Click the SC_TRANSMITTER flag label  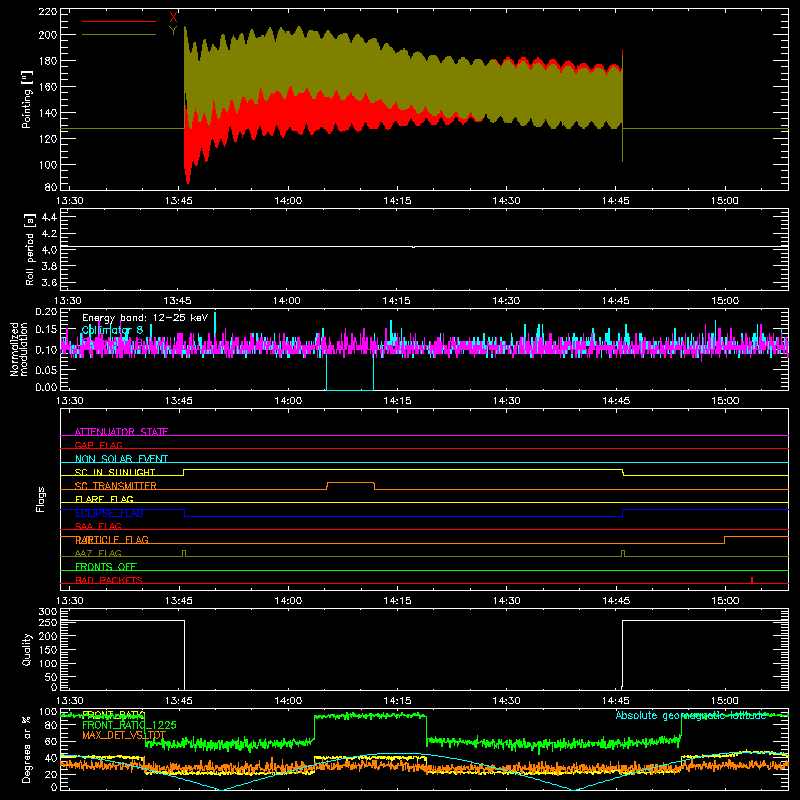[116, 485]
